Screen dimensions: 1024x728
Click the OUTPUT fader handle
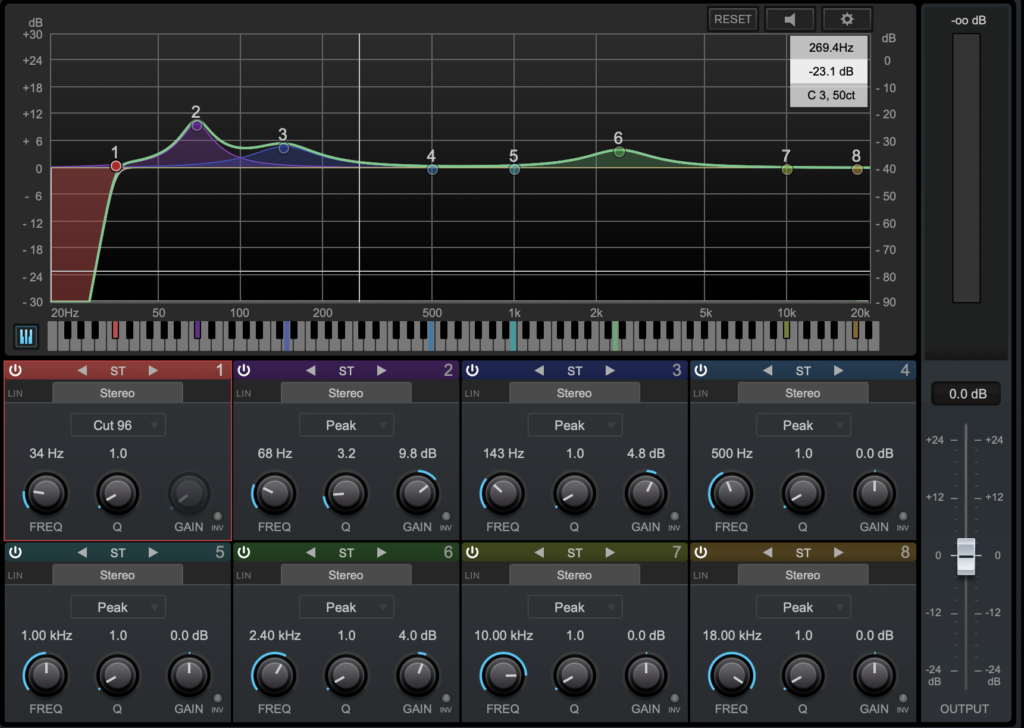click(x=965, y=556)
